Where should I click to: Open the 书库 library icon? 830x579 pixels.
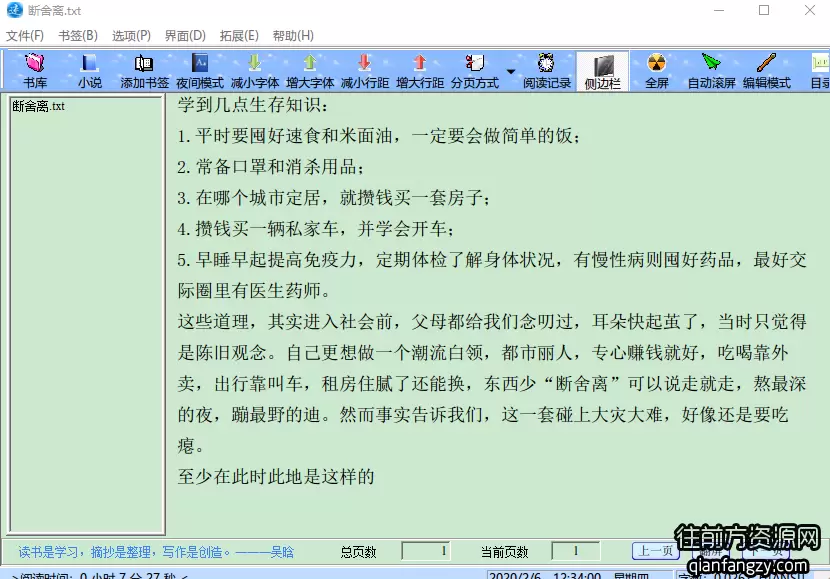pos(35,71)
